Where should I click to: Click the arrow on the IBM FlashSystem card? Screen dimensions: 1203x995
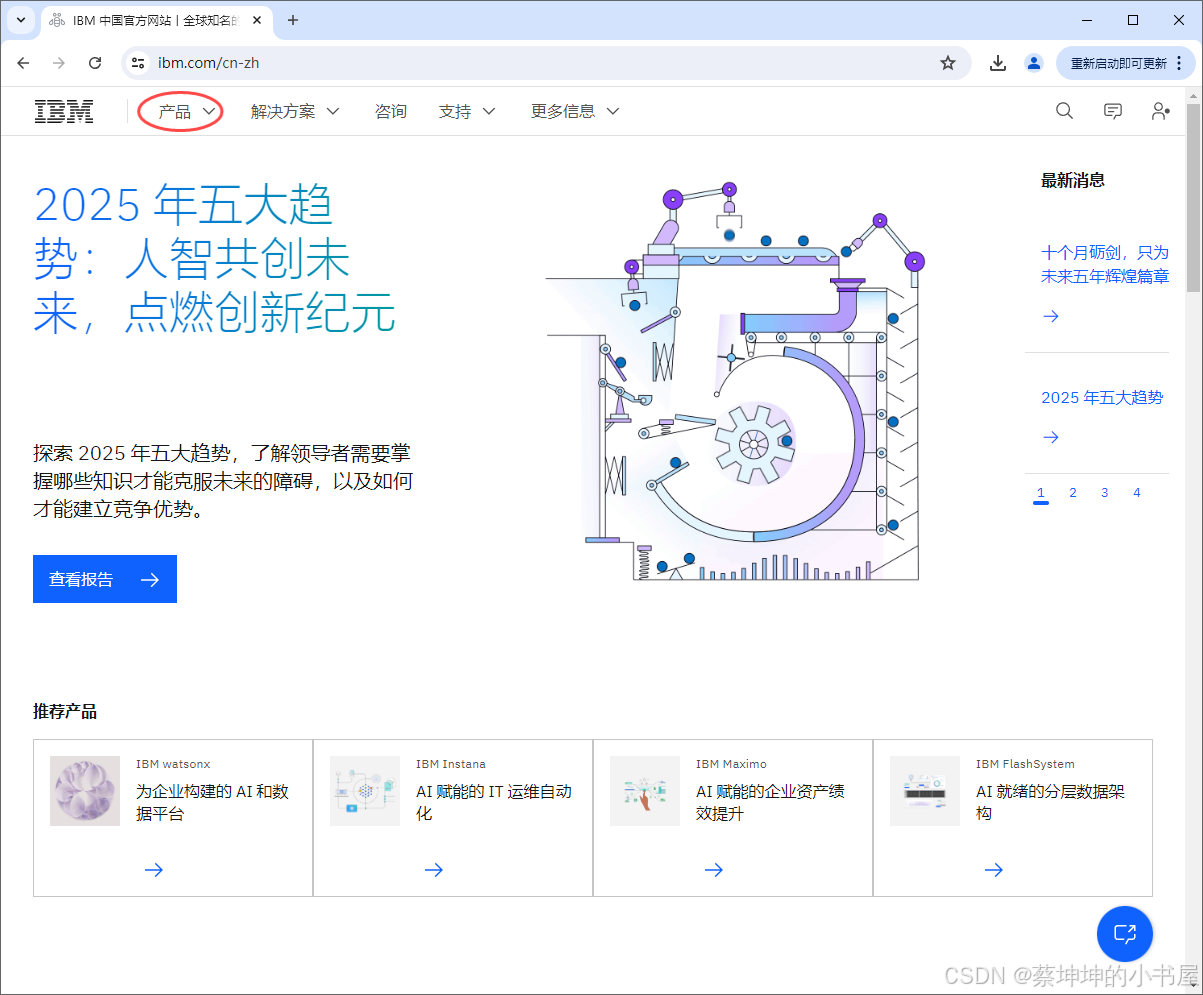tap(993, 870)
